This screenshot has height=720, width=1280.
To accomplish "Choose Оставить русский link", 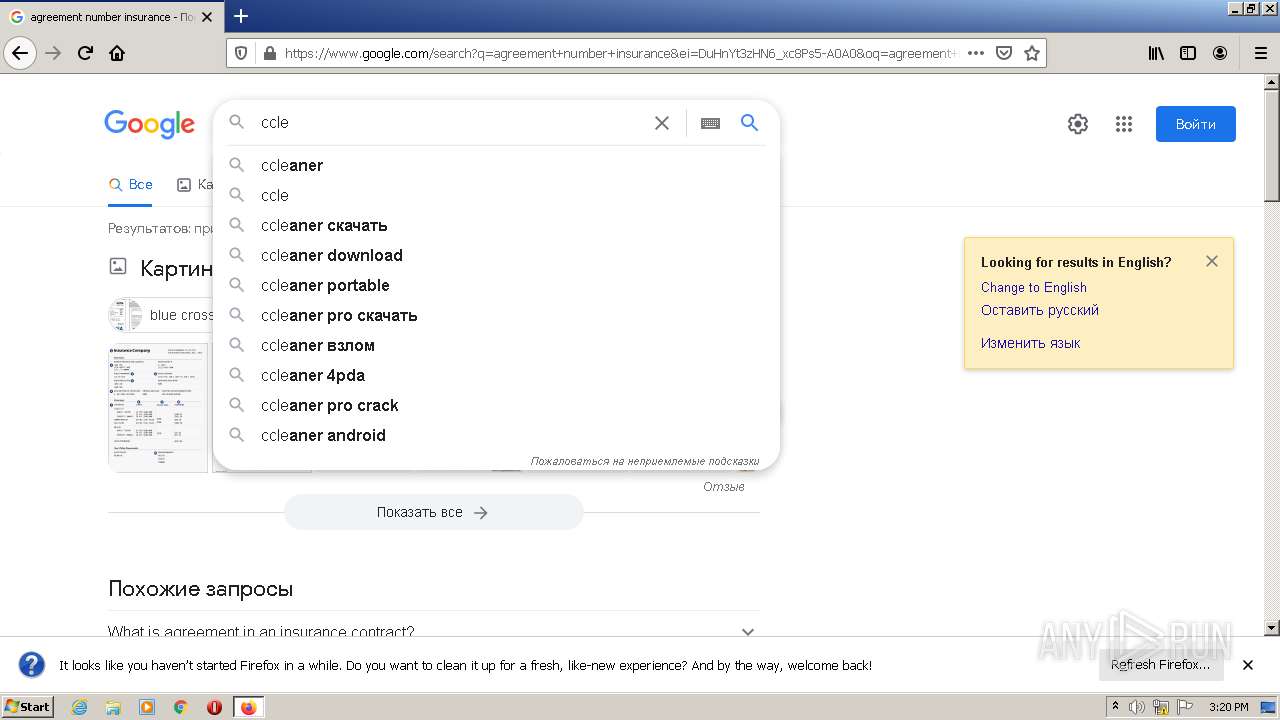I will click(1040, 310).
